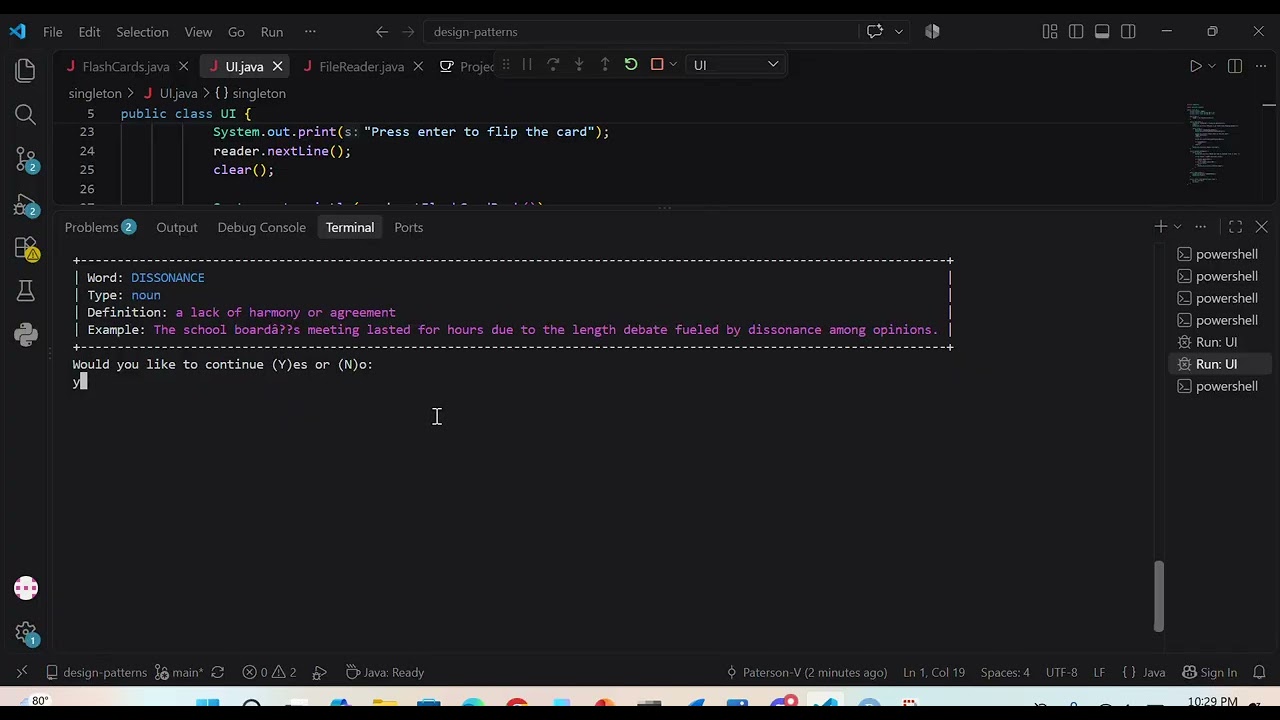Close the UI.java editor tab

click(277, 66)
